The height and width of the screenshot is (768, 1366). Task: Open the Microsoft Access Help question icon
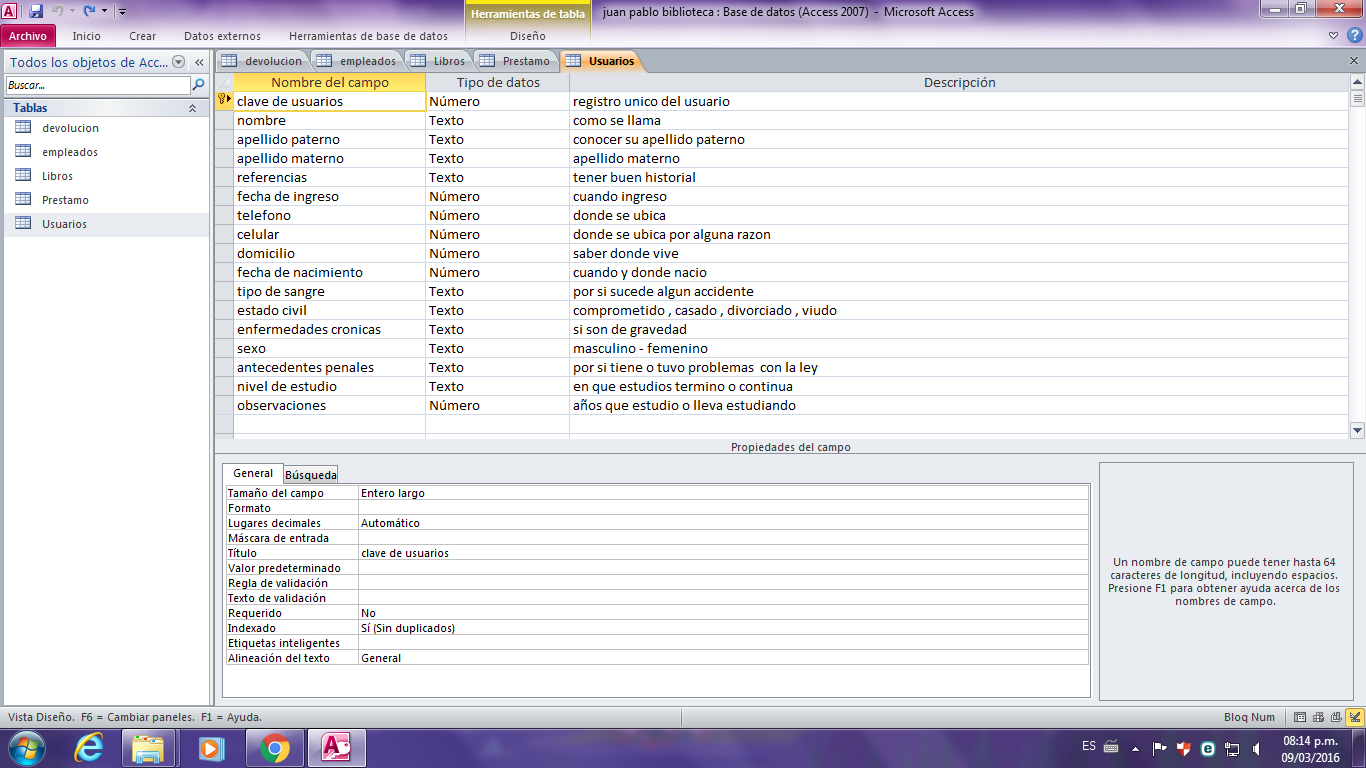(1354, 36)
